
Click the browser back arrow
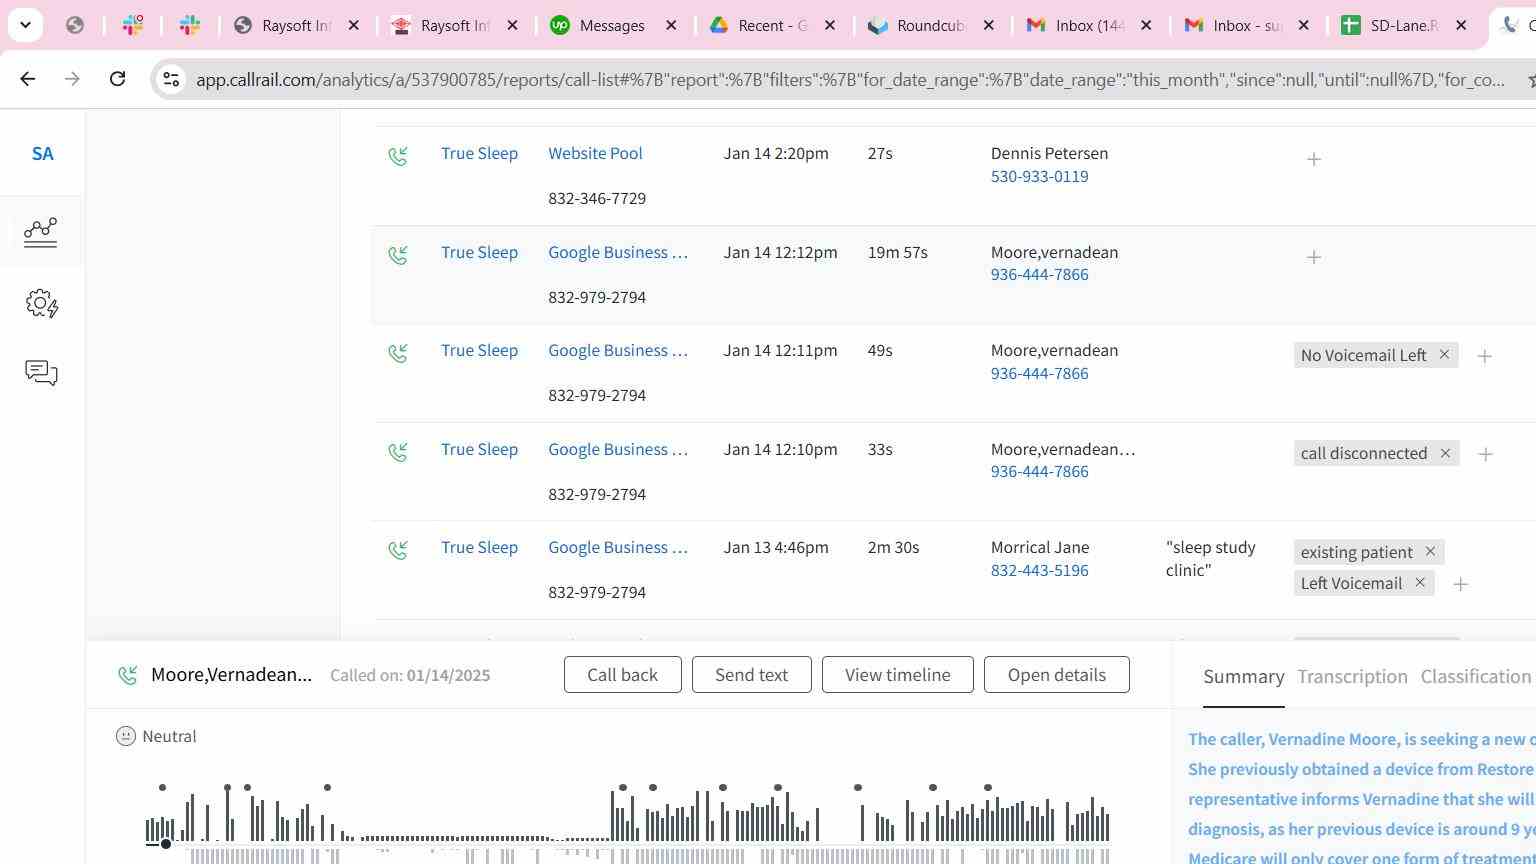point(28,79)
